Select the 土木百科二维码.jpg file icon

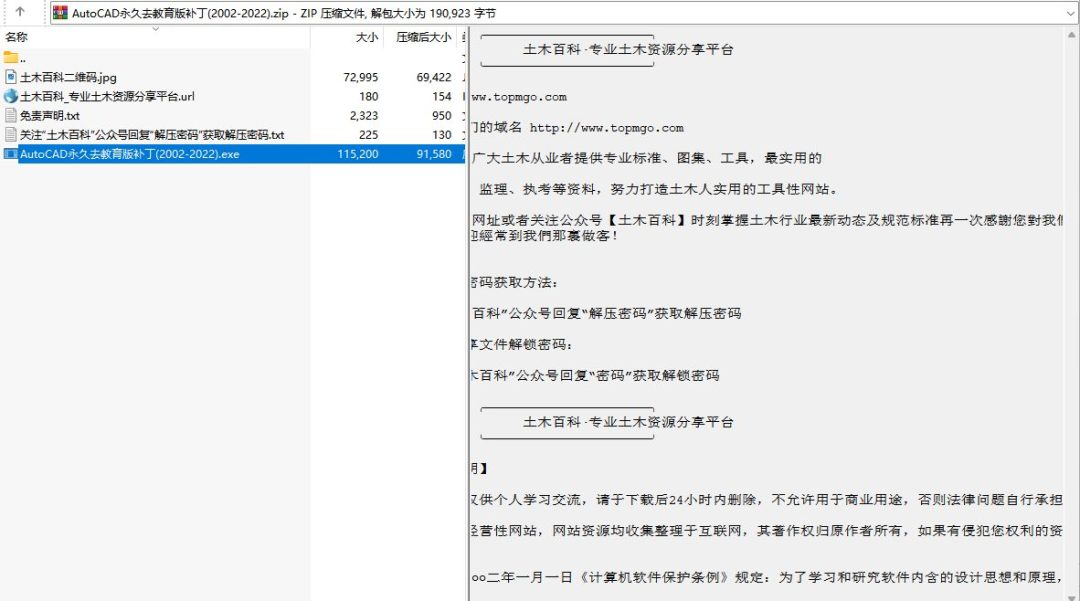11,77
